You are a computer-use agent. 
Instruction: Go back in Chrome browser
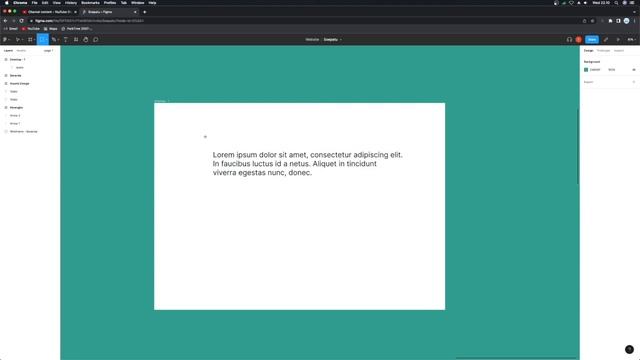[5, 21]
